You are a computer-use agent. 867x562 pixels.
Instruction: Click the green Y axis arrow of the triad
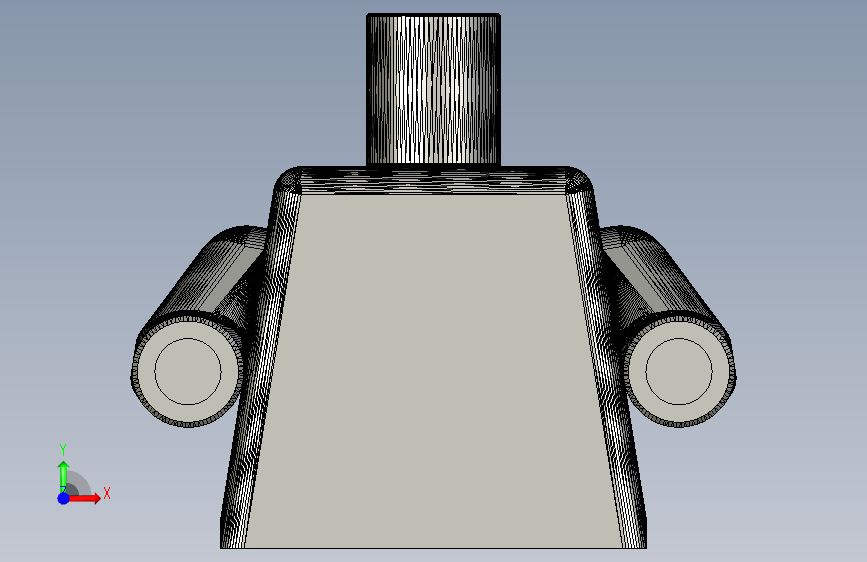tap(63, 476)
